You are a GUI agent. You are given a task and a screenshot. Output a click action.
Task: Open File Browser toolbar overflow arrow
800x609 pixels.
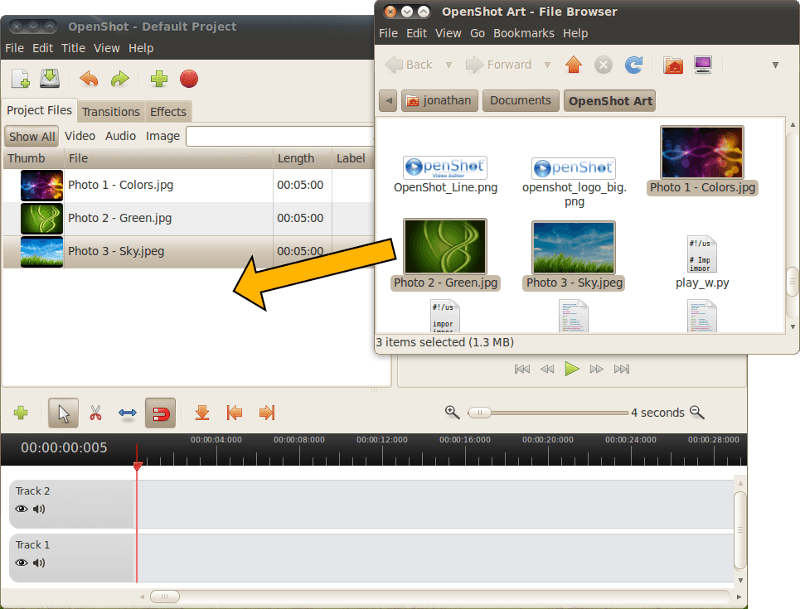point(776,65)
